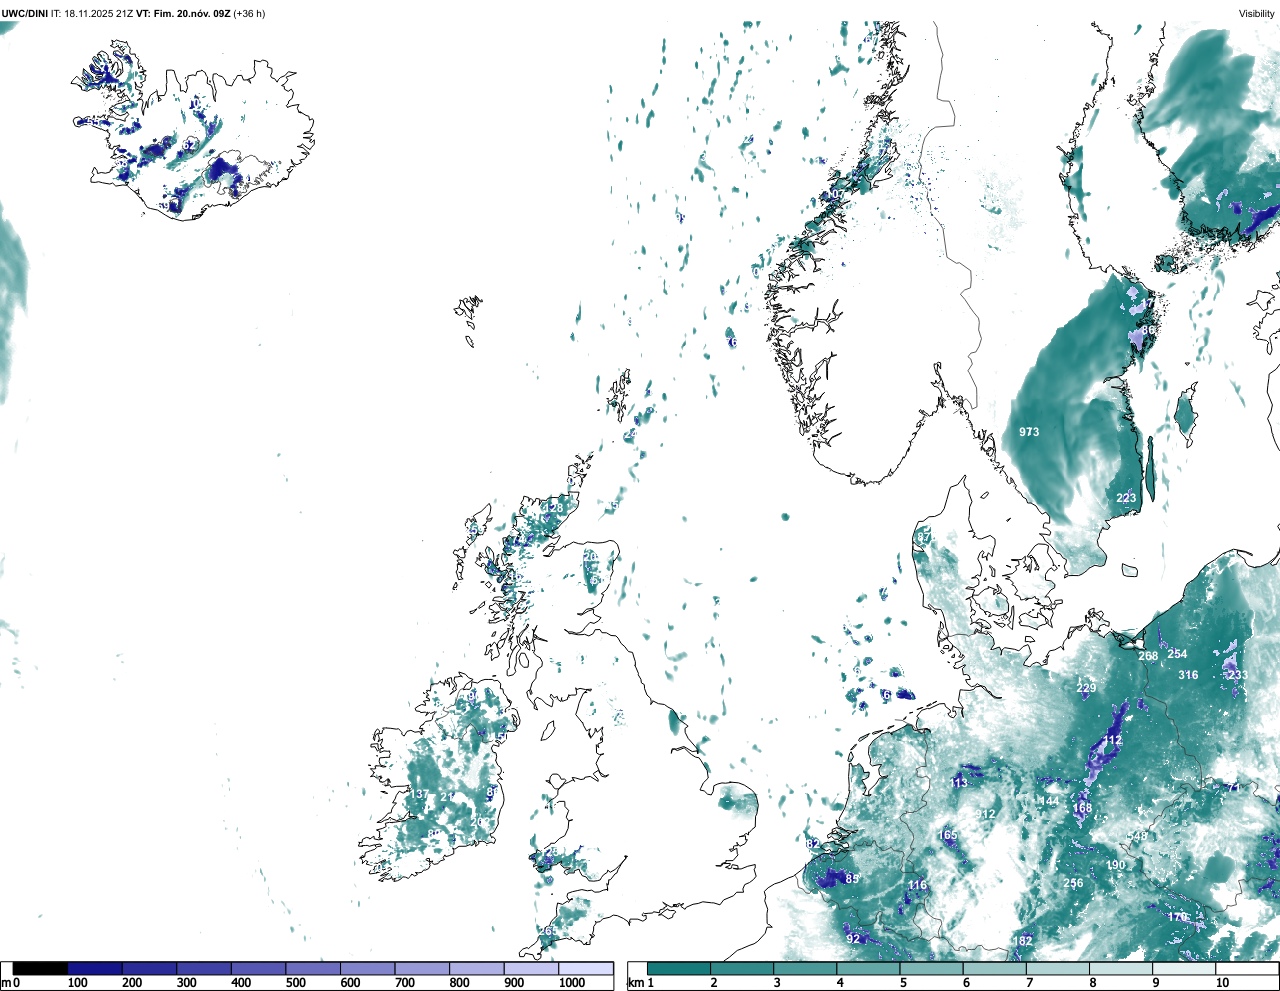1280x991 pixels.
Task: Click the '(+36 h)' forecast offset
Action: (249, 13)
